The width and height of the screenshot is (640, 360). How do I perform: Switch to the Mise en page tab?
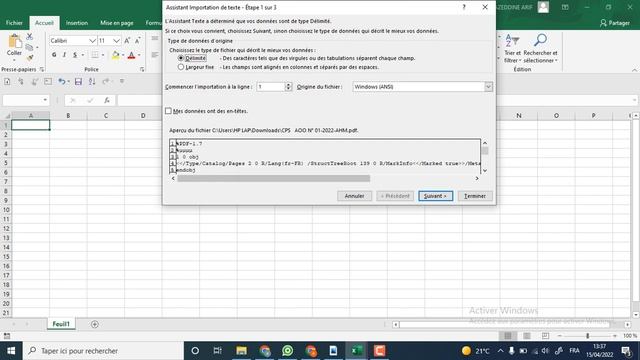[117, 23]
